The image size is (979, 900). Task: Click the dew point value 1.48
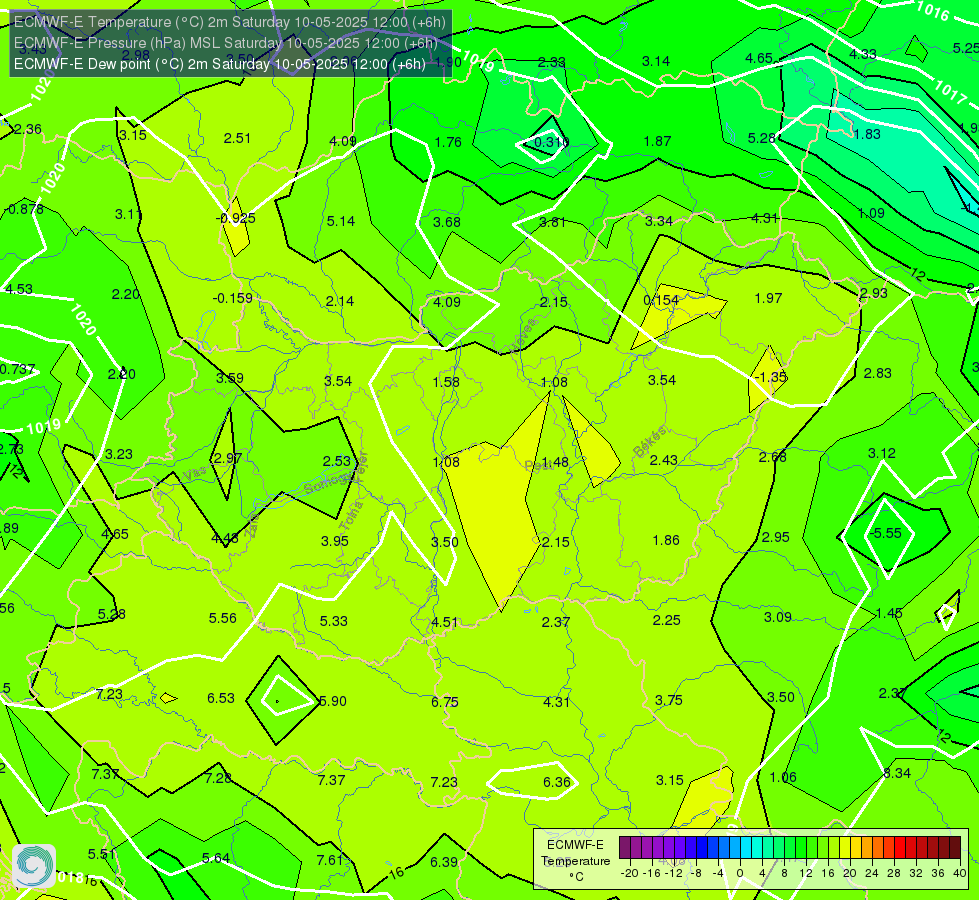(x=555, y=462)
